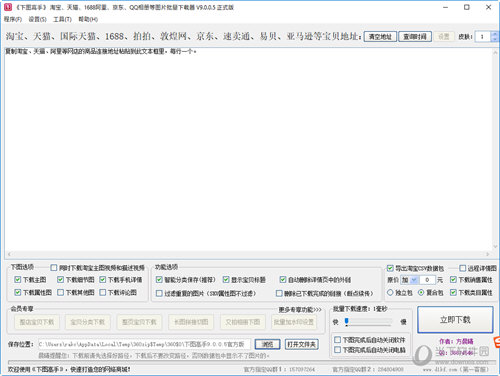Click the button right of 清空地址
The width and height of the screenshot is (500, 376).
(415, 36)
